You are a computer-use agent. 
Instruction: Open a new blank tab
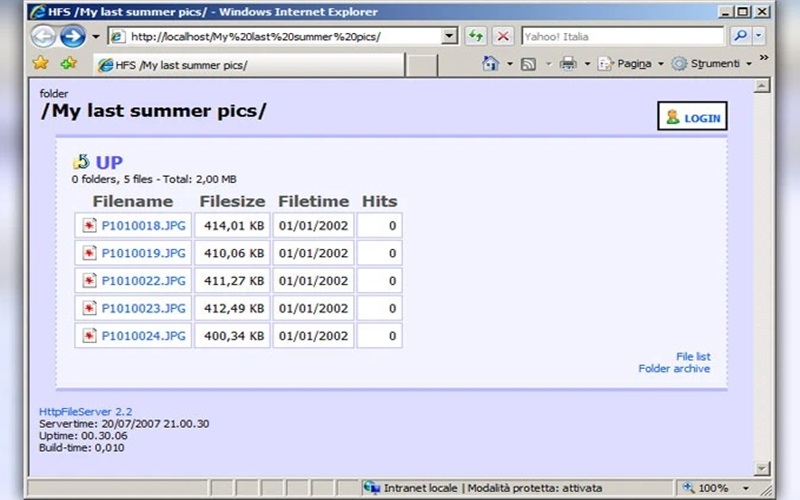click(421, 66)
